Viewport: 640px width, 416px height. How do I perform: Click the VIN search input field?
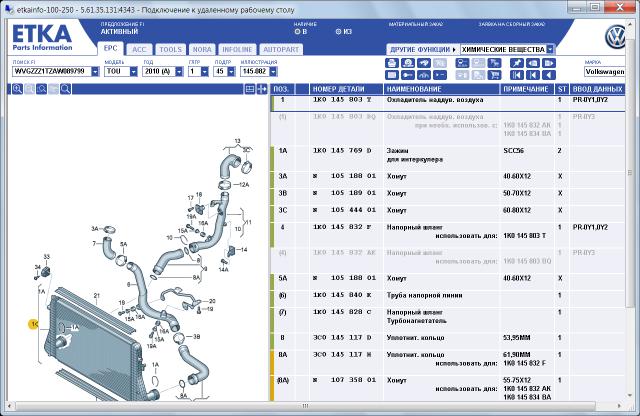tap(51, 71)
